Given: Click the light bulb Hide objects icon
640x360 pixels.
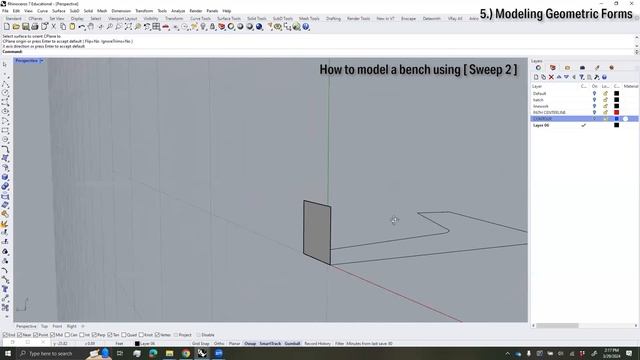Looking at the screenshot, I should [203, 27].
